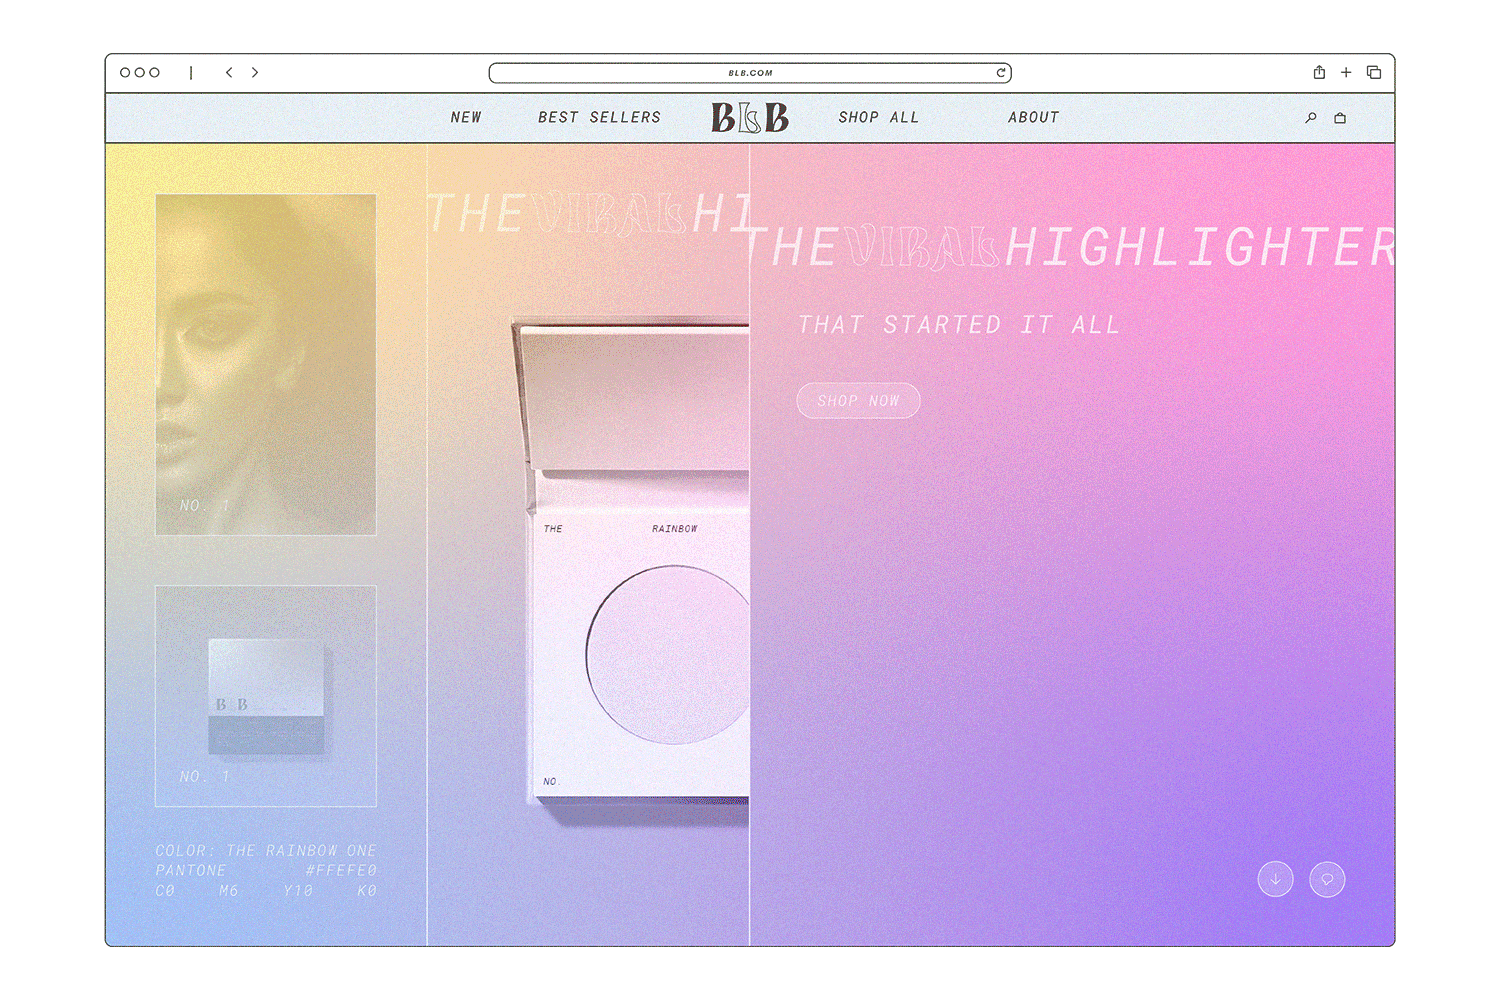Focus the BLB.COM address bar
1500x1000 pixels.
point(750,73)
